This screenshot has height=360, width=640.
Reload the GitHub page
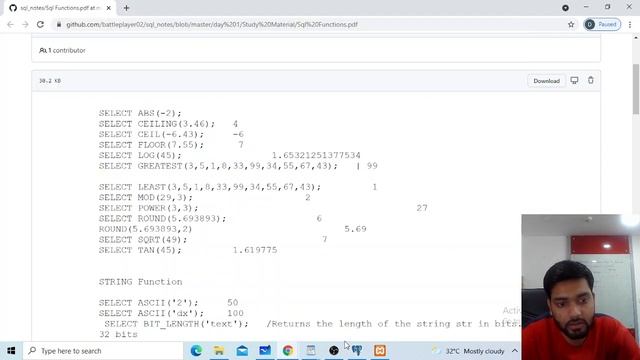[40, 24]
